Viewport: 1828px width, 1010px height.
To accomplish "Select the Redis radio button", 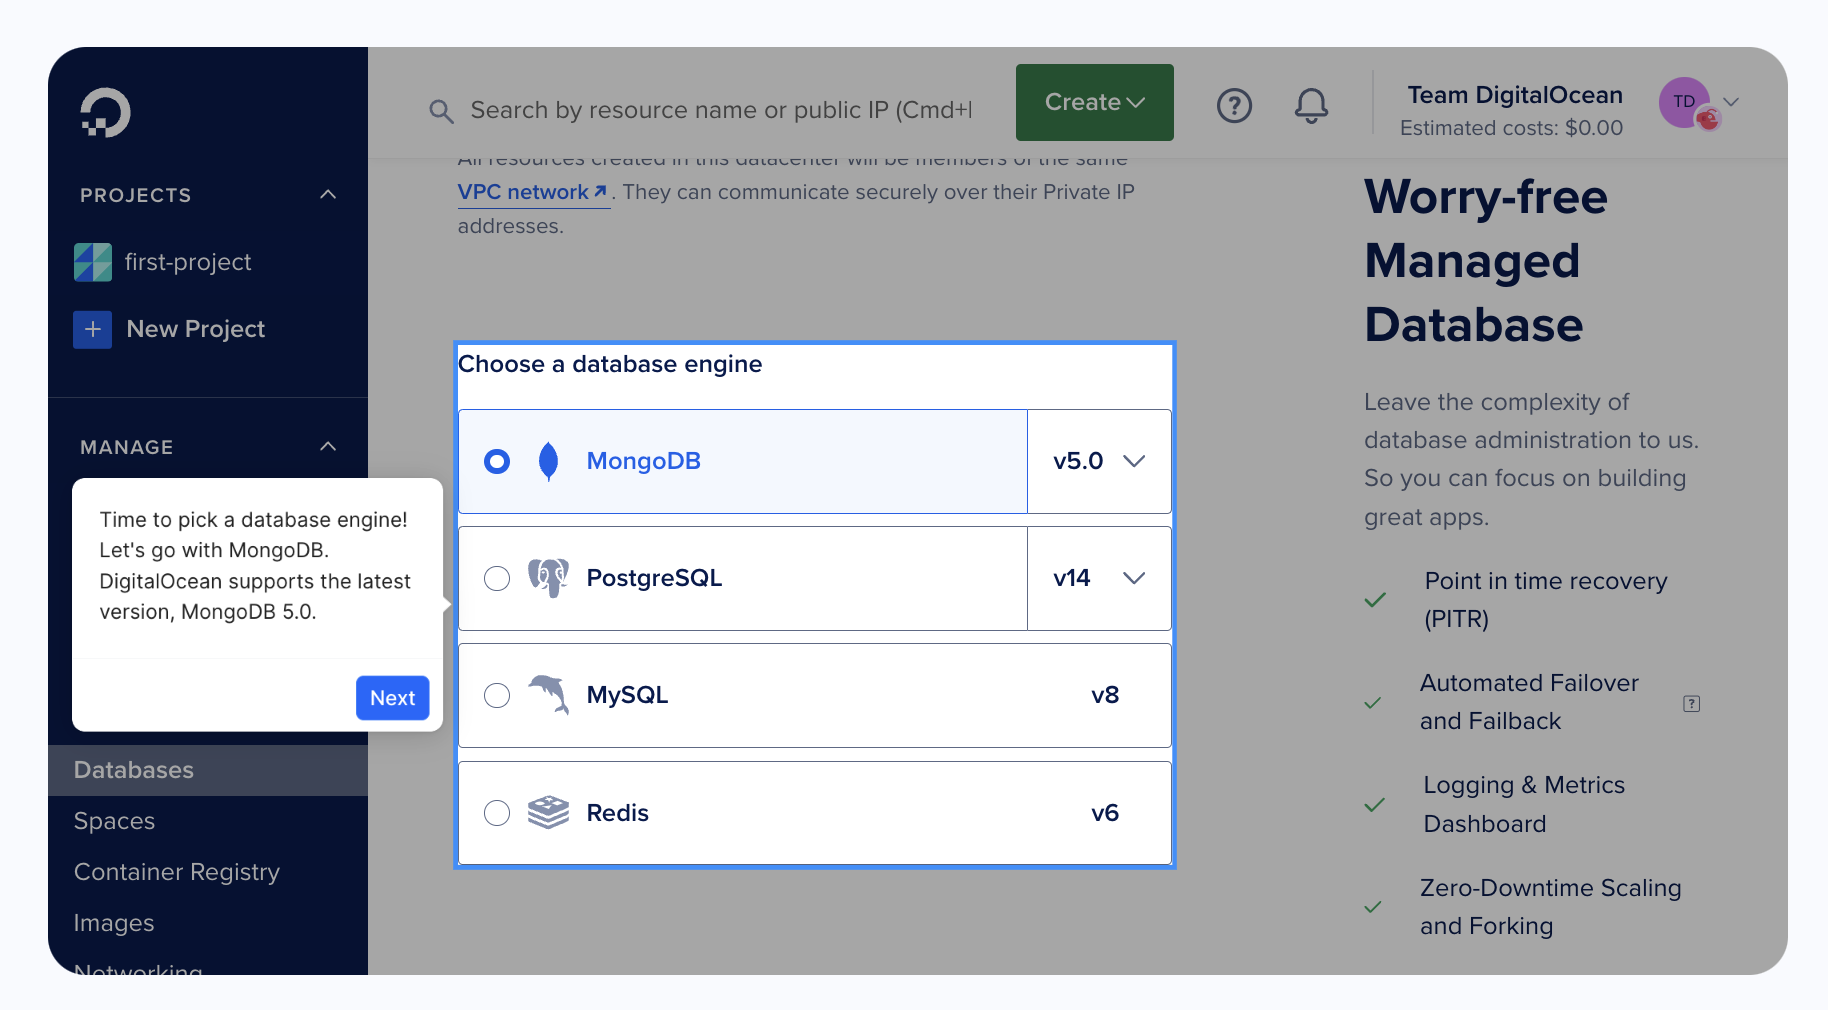I will pyautogui.click(x=497, y=813).
